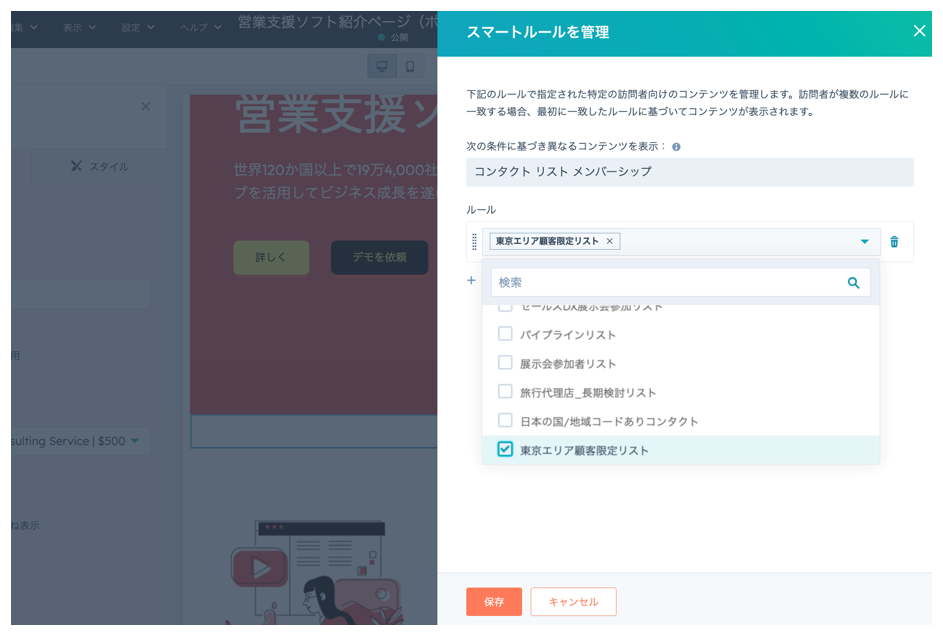Viewport: 943px width, 636px height.
Task: Delete the rule with the trash icon
Action: [x=894, y=242]
